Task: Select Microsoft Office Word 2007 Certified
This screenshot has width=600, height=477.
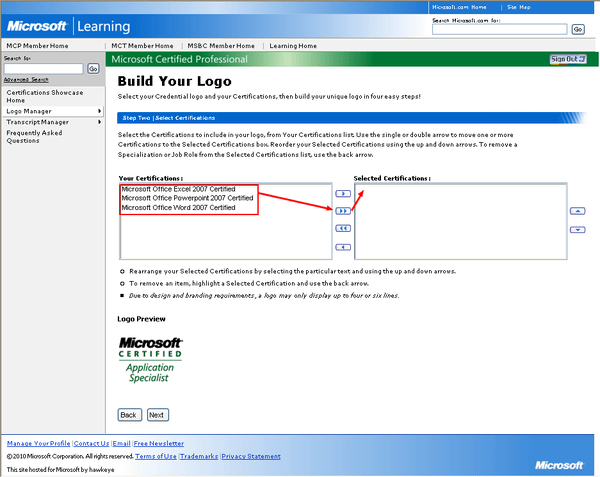Action: (x=178, y=208)
